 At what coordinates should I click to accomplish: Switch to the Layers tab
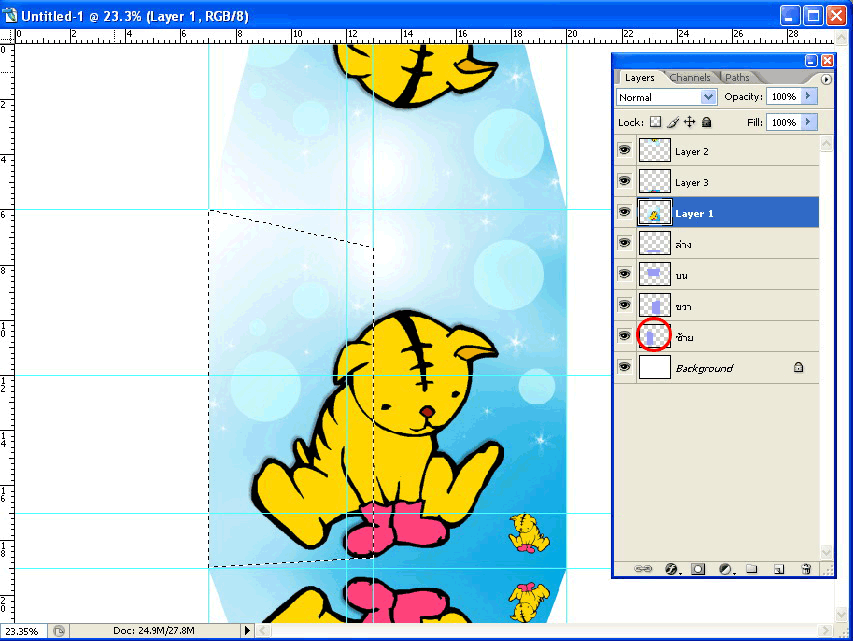pyautogui.click(x=639, y=77)
